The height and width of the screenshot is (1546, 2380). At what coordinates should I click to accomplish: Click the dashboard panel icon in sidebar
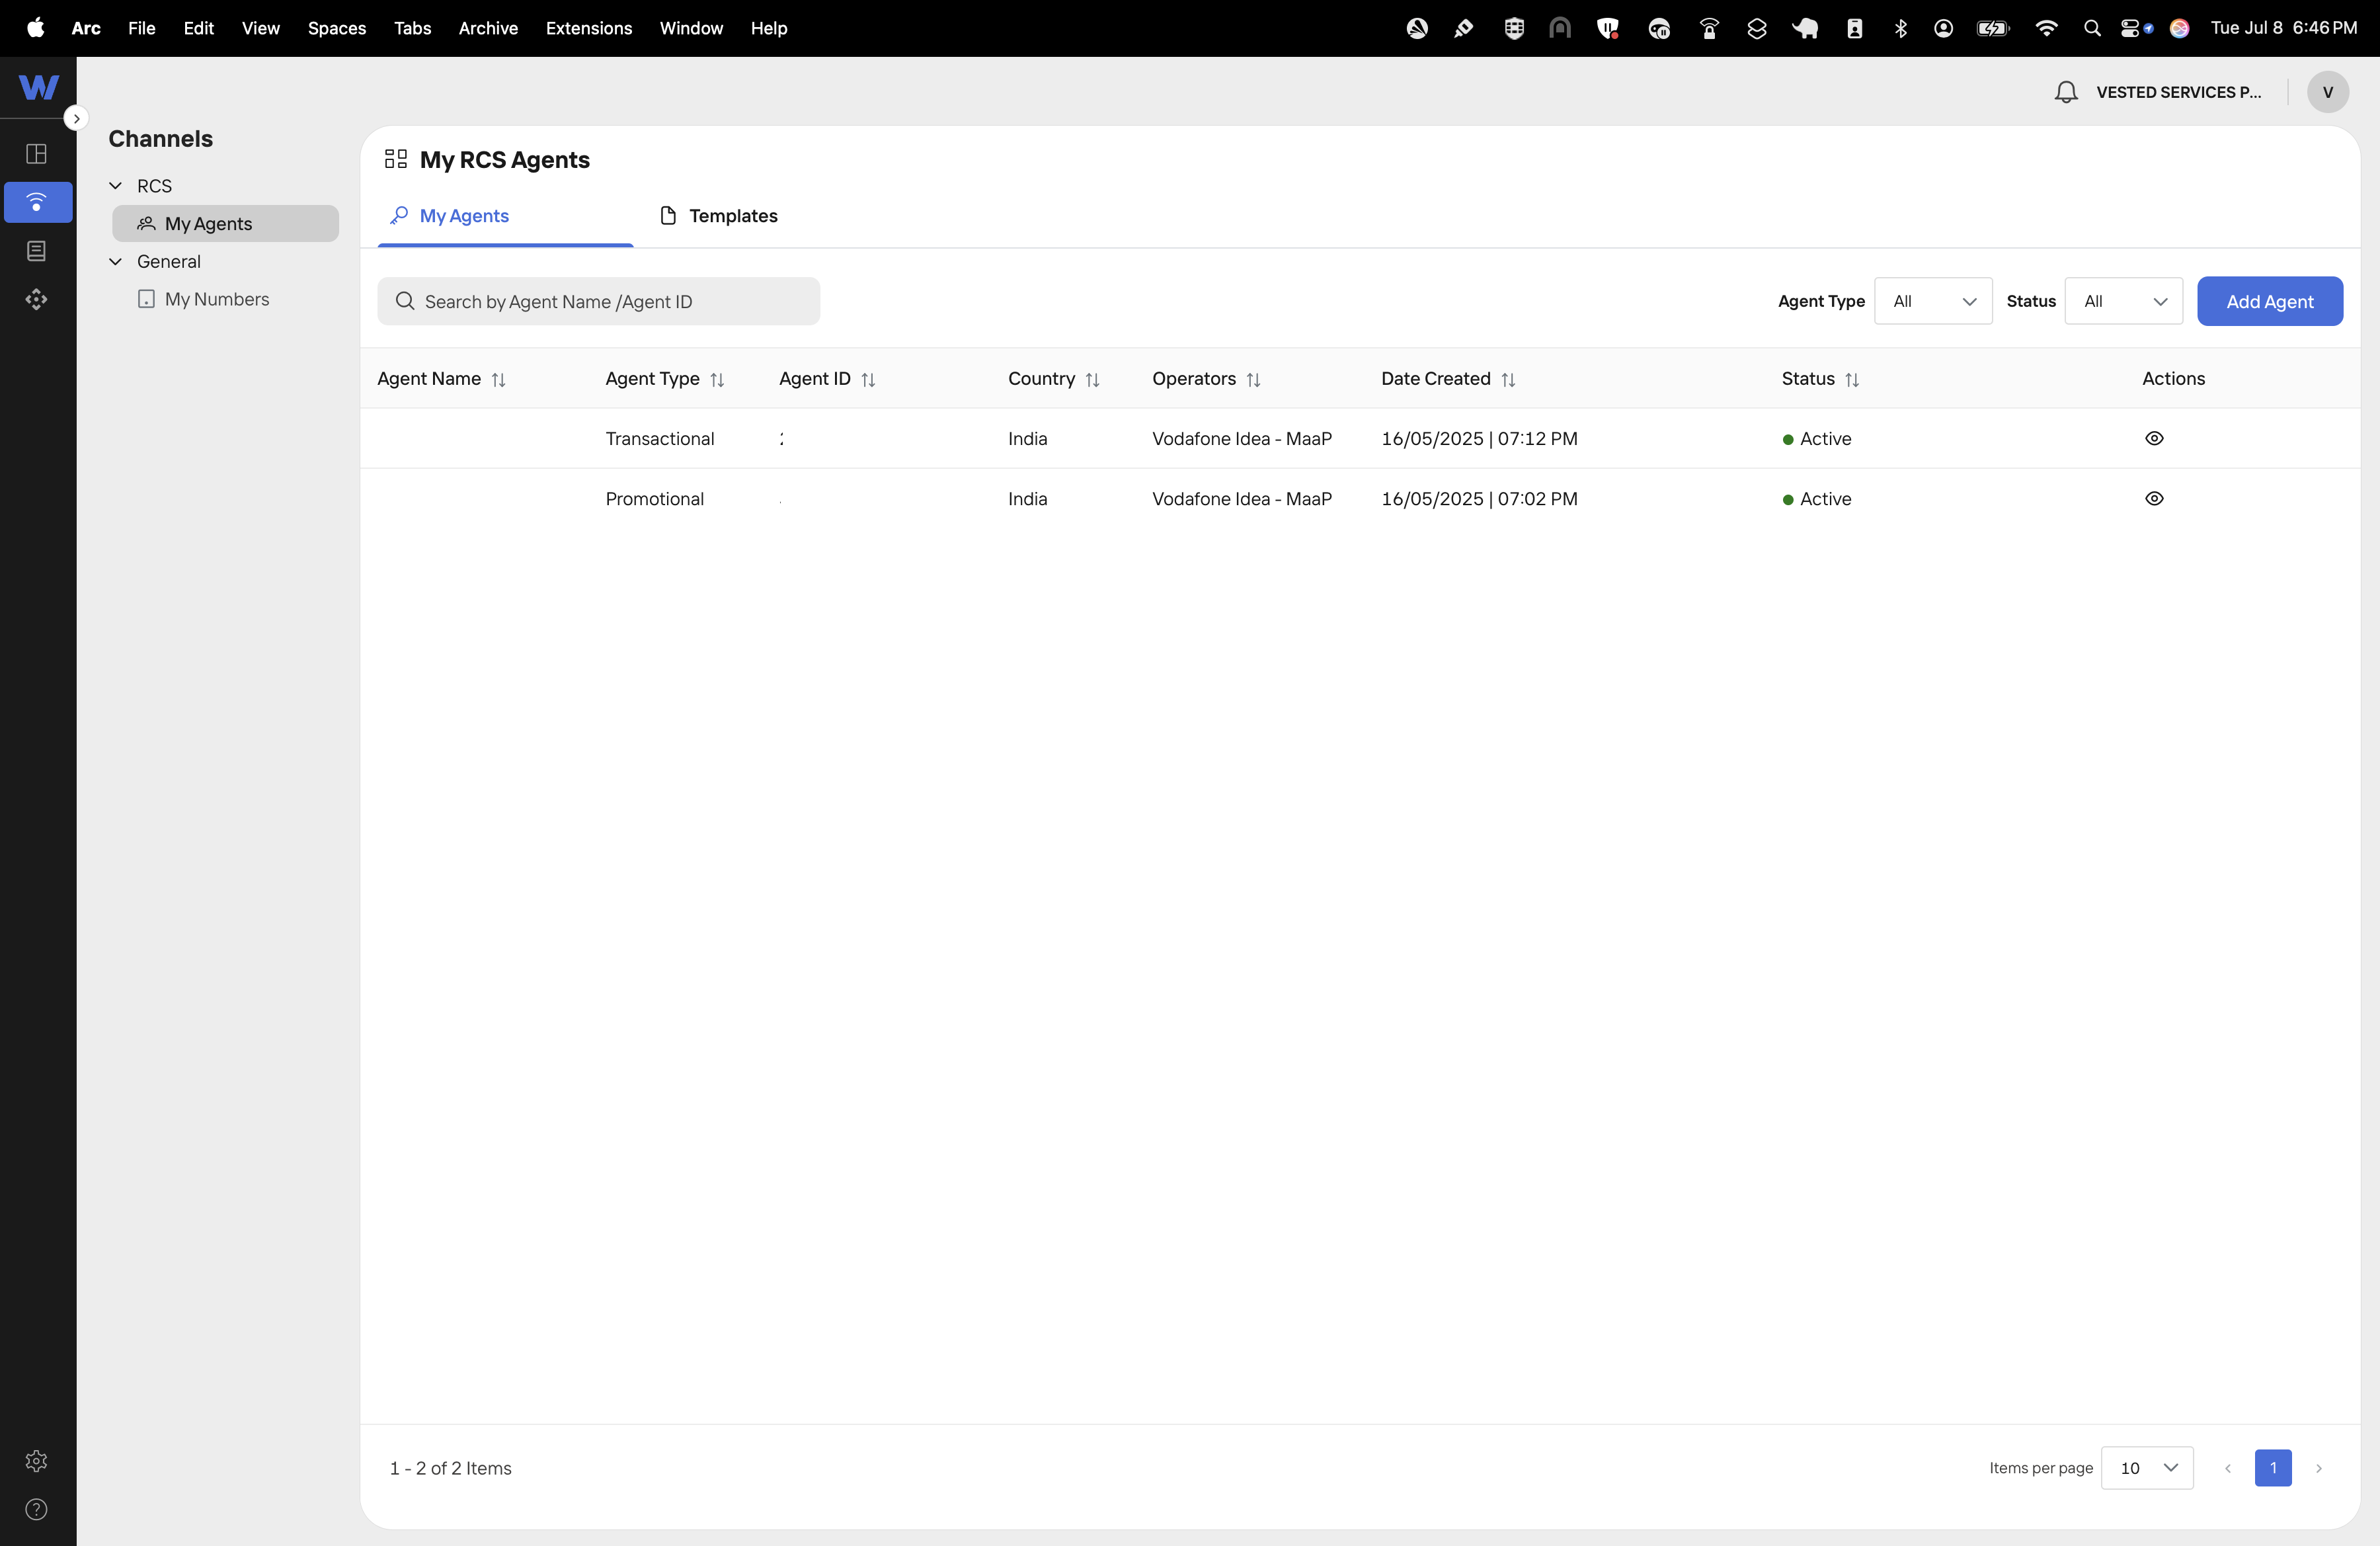click(37, 154)
